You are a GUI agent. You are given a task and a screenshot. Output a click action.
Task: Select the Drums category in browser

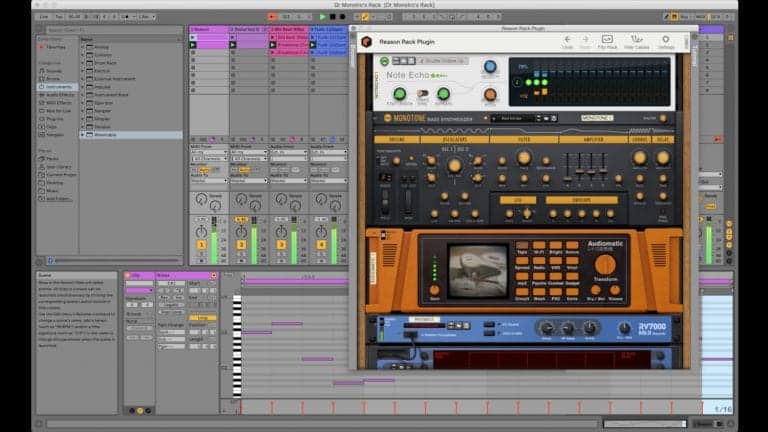[53, 79]
